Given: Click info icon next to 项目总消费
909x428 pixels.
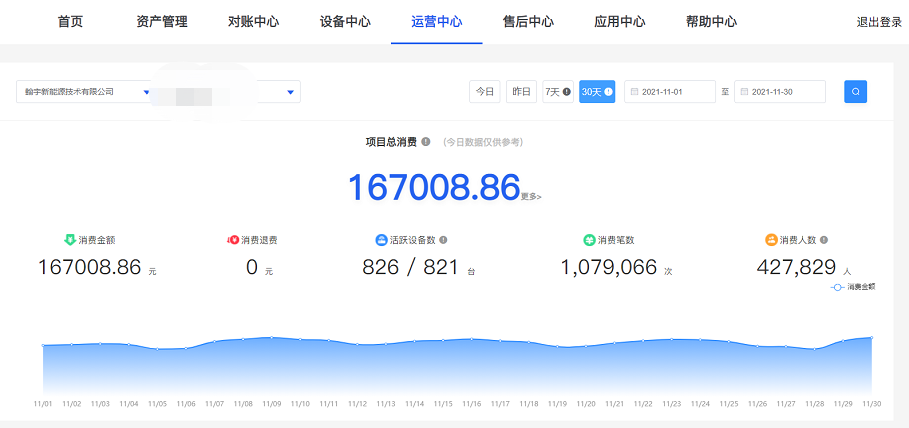Looking at the screenshot, I should click(426, 142).
